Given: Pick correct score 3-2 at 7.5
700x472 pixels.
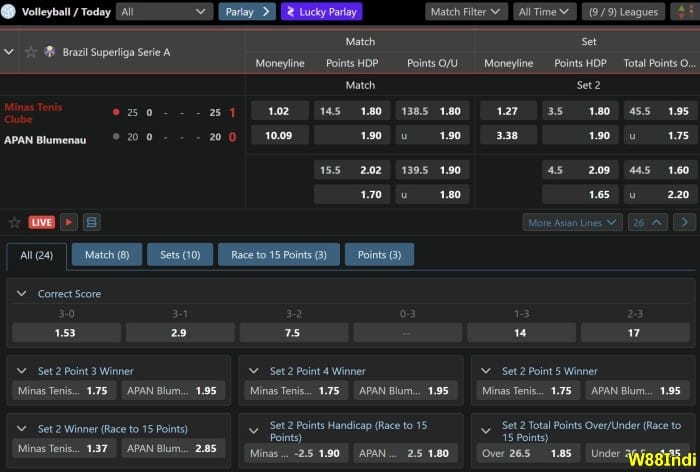Looking at the screenshot, I should click(x=294, y=333).
